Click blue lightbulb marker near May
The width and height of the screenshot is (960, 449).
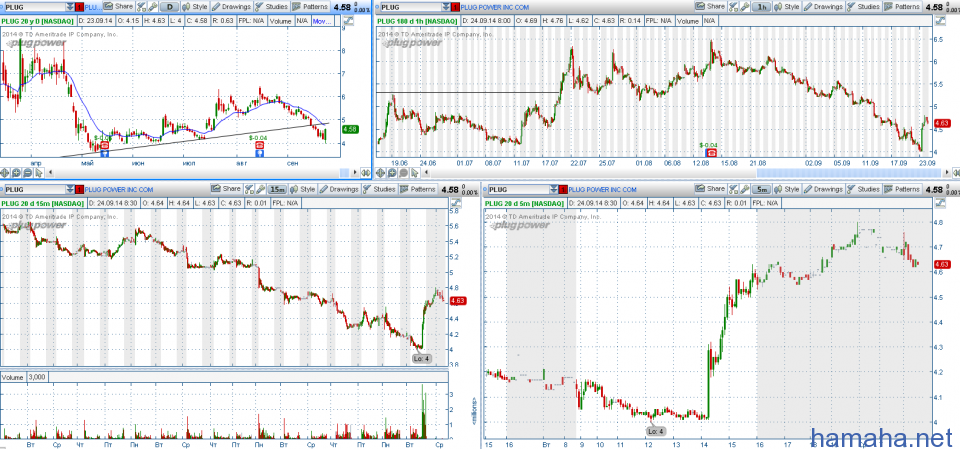click(x=104, y=153)
